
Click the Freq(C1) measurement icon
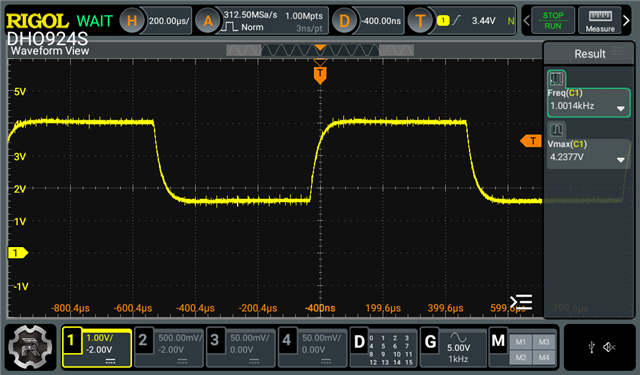point(556,78)
